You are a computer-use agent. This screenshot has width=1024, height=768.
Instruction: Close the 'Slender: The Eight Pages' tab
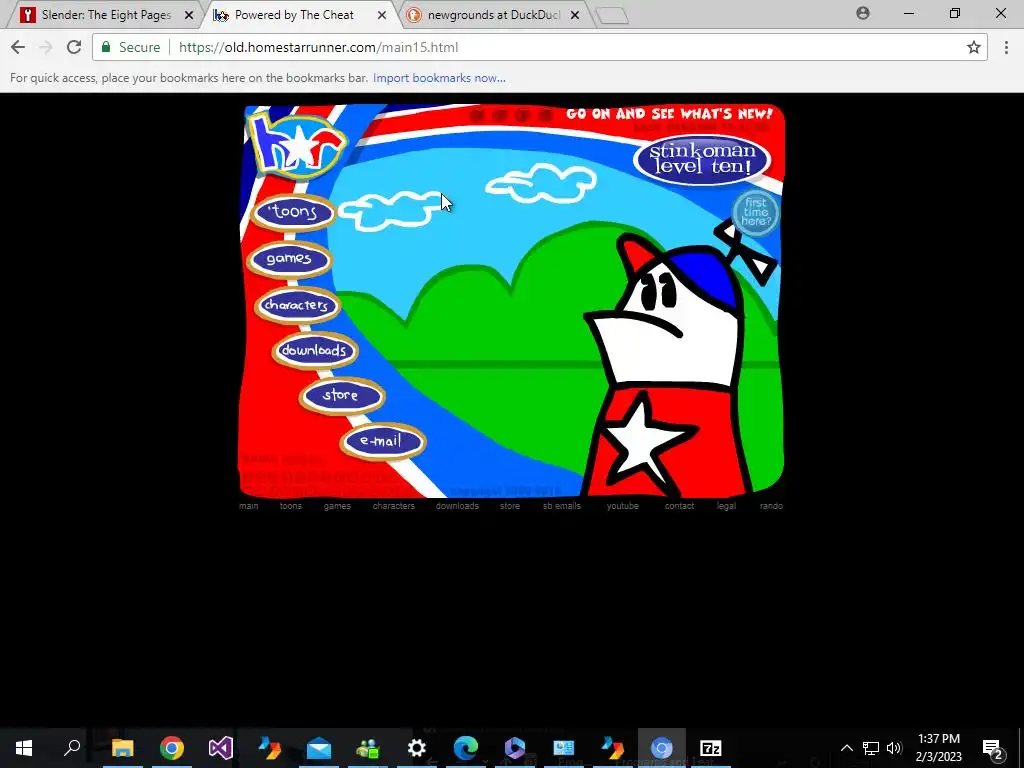(x=189, y=15)
